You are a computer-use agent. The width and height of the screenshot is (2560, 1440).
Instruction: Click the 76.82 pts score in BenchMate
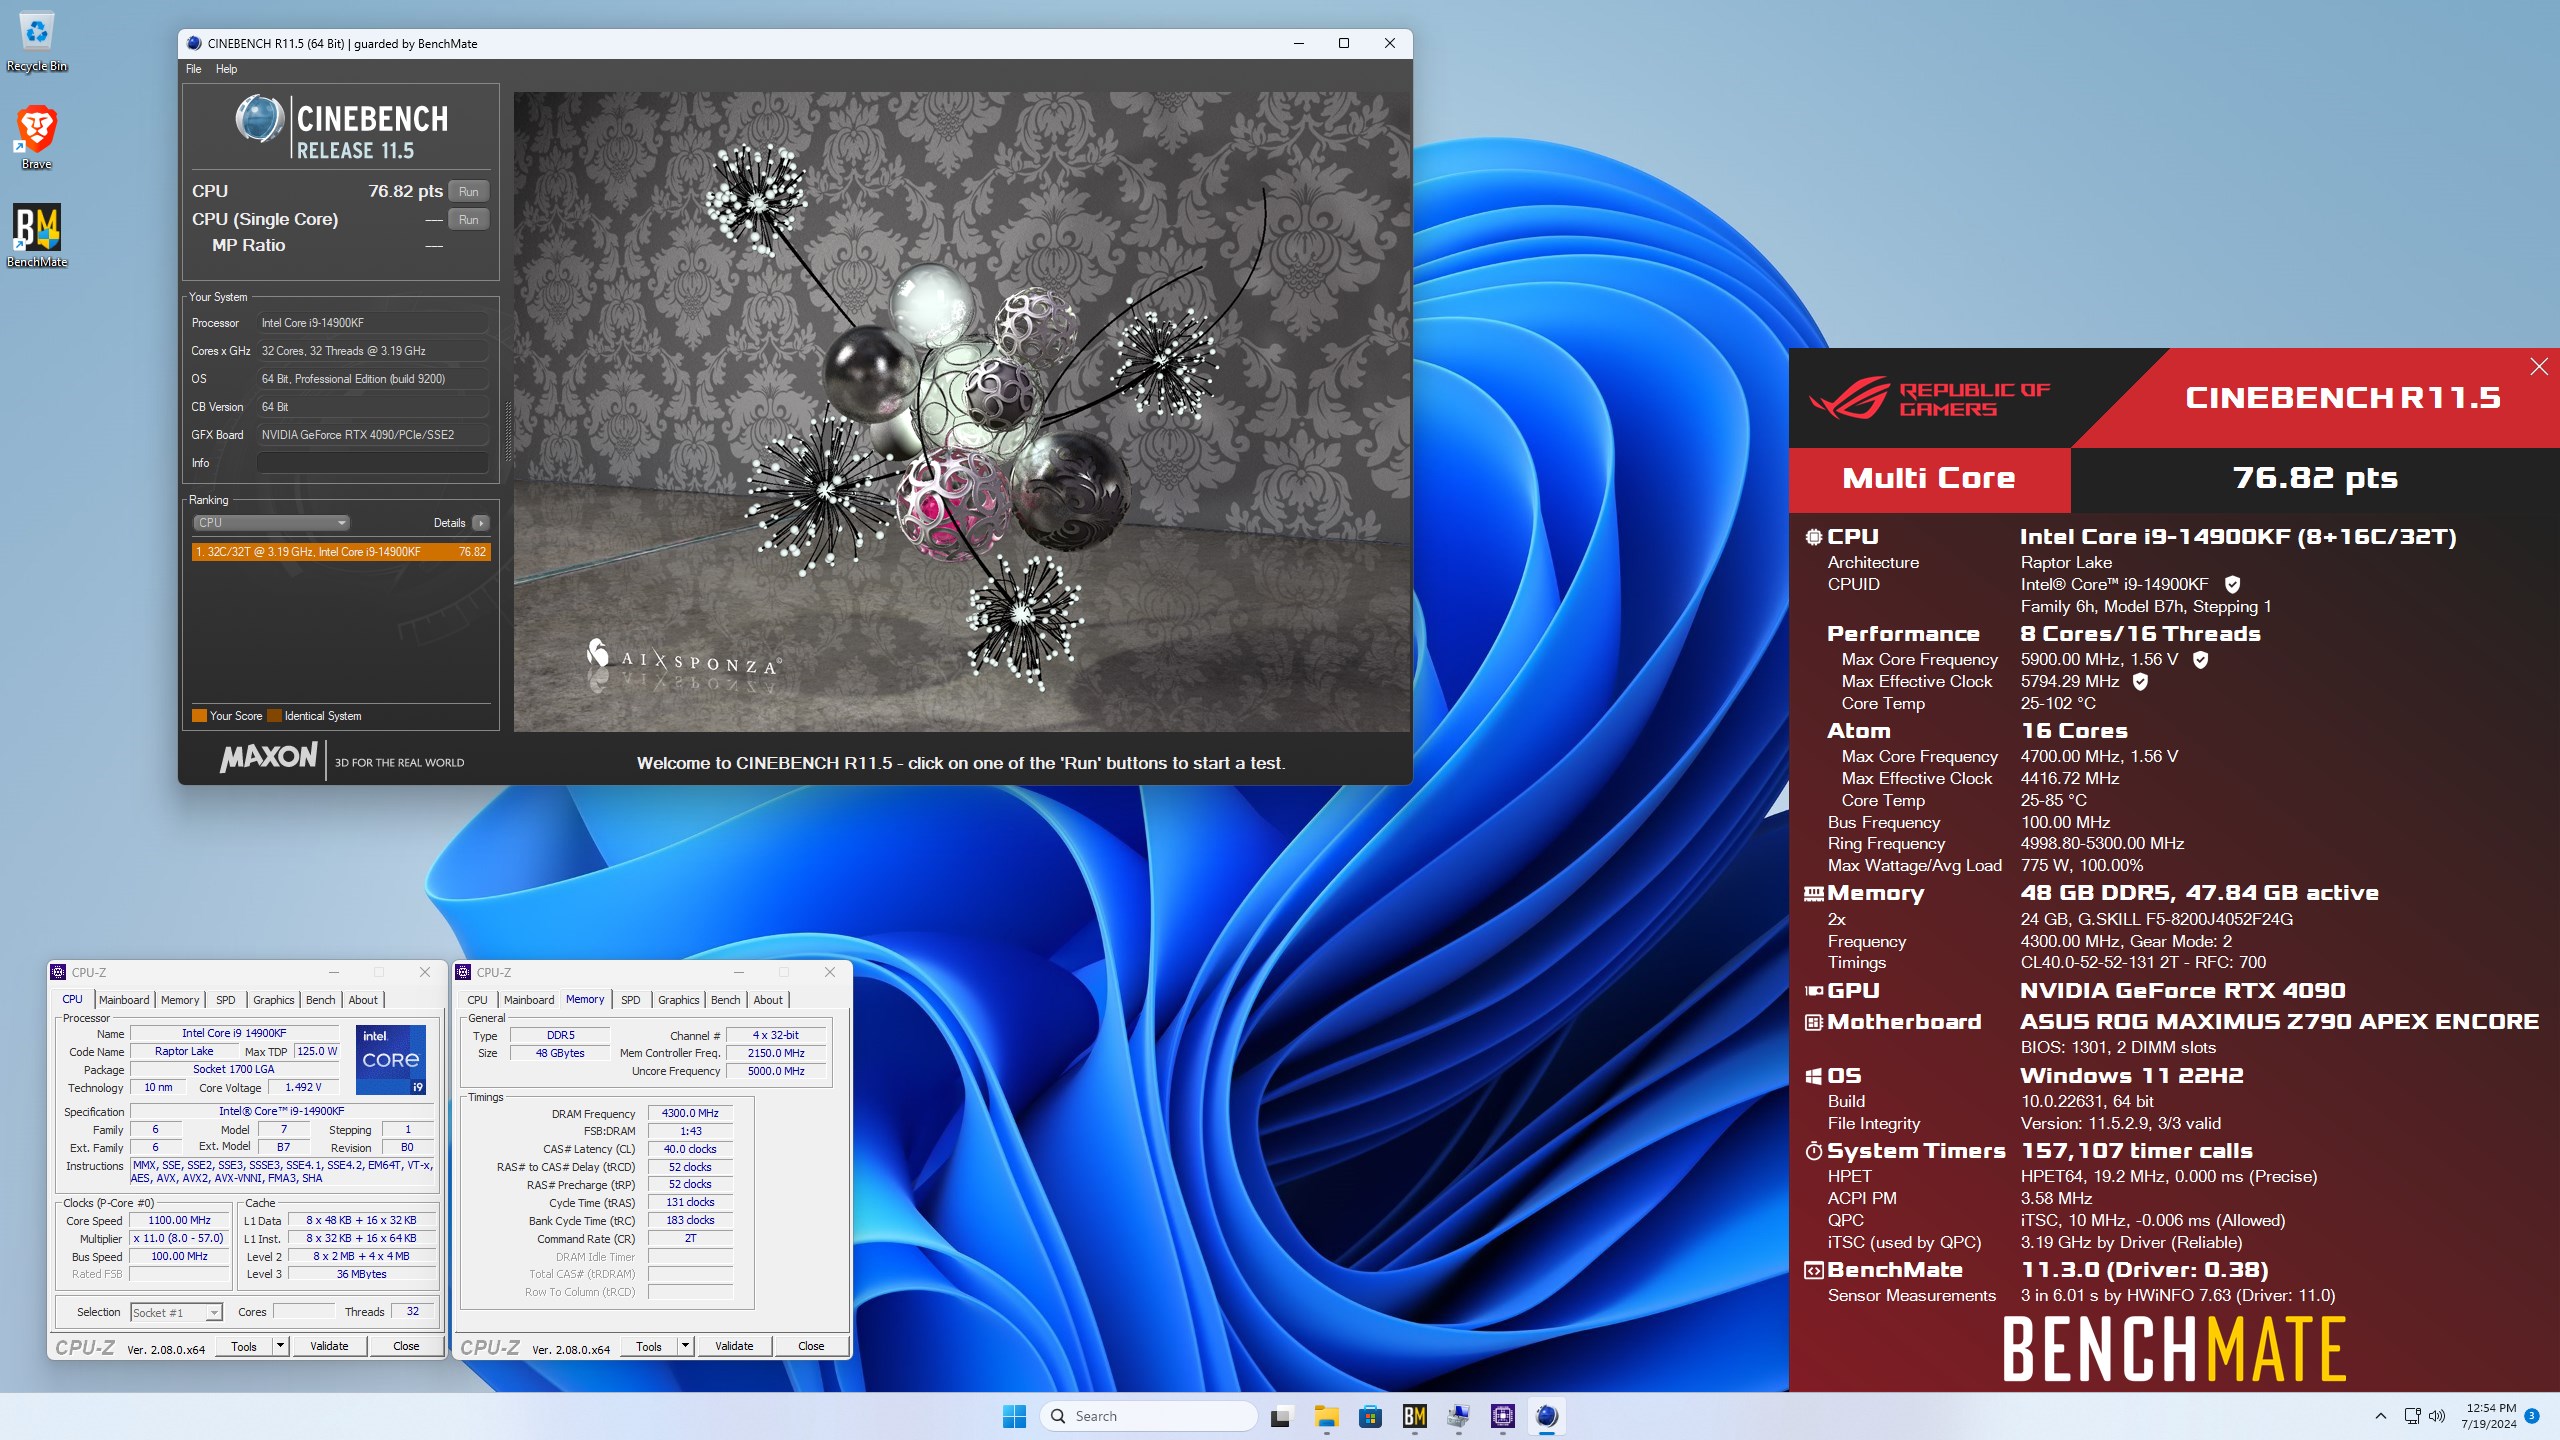point(2315,478)
